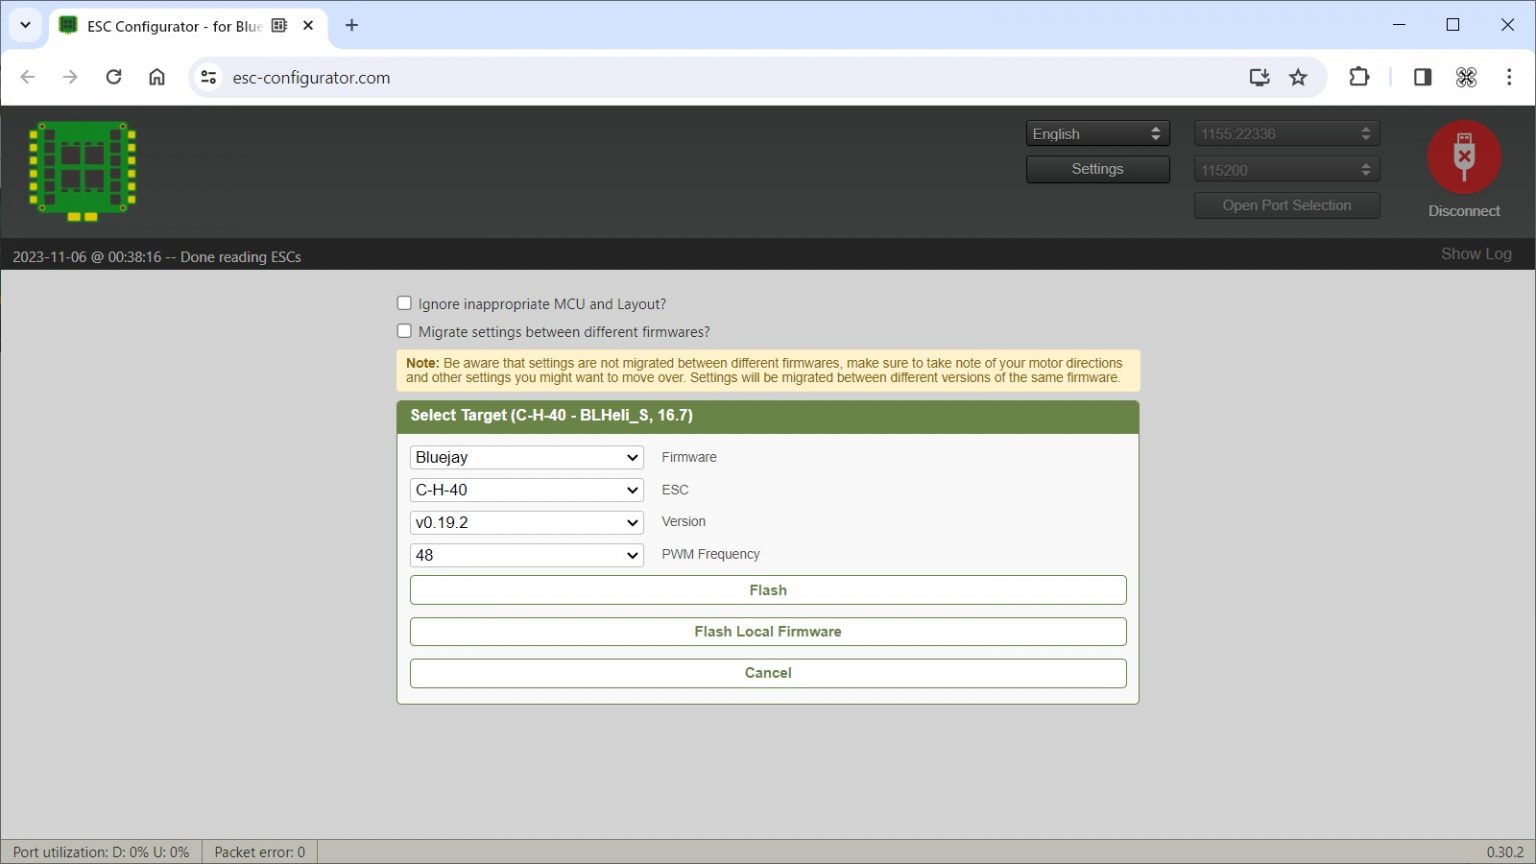Reload the esc-configurator page

click(x=114, y=77)
